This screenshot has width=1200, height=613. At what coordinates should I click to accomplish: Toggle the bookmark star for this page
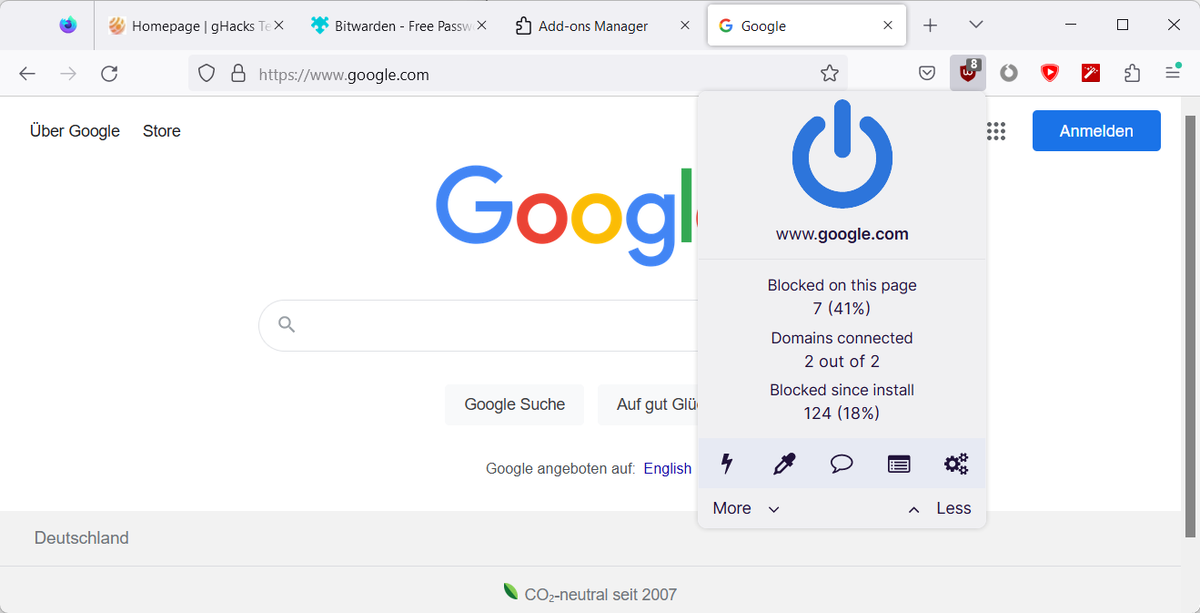coord(829,72)
